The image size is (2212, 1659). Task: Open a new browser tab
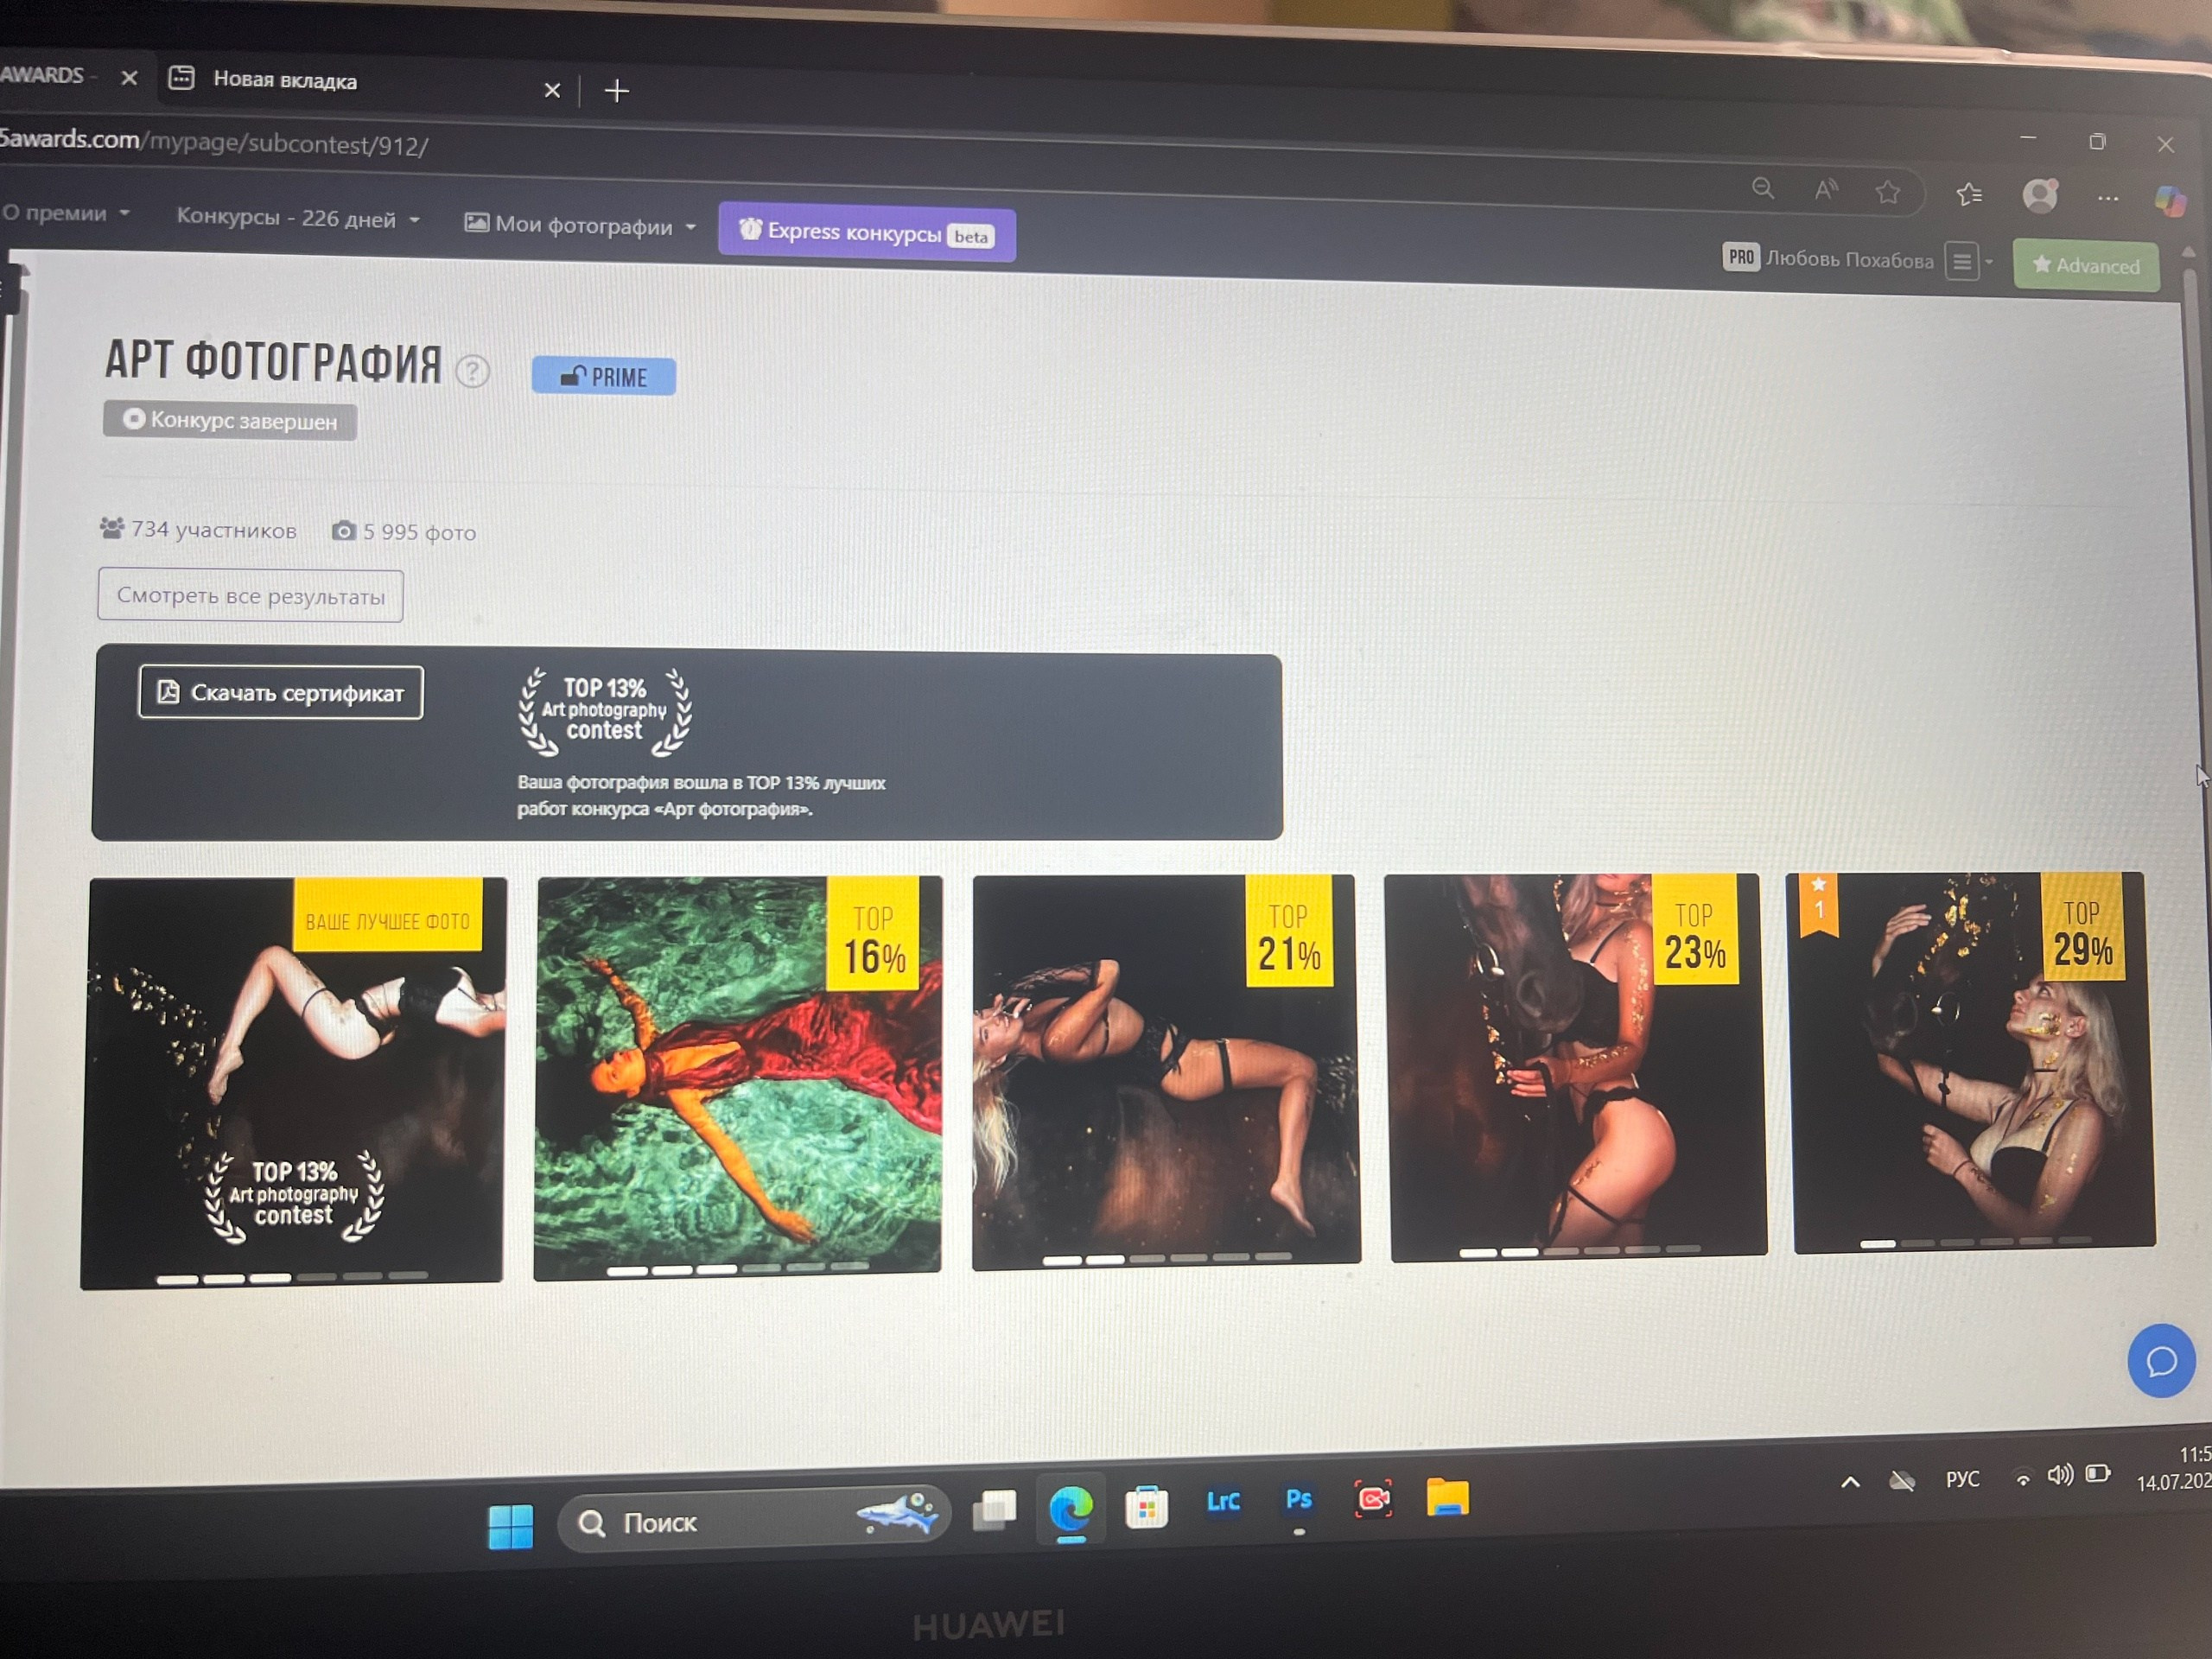tap(617, 91)
